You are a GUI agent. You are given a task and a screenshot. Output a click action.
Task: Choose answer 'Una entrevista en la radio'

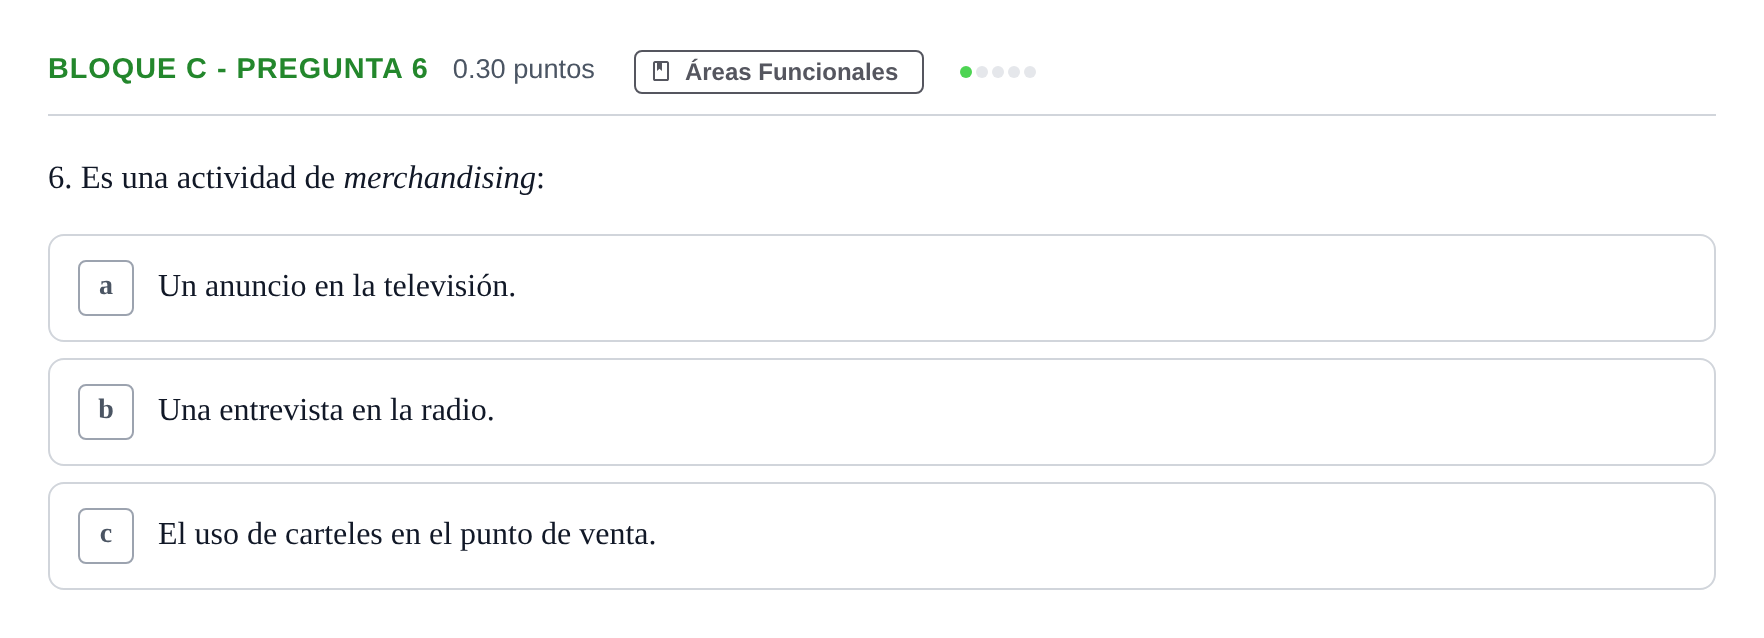[326, 411]
